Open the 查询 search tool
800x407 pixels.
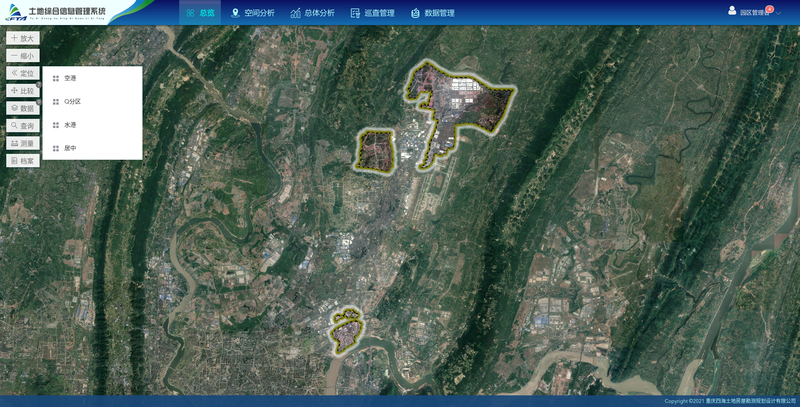[22, 125]
